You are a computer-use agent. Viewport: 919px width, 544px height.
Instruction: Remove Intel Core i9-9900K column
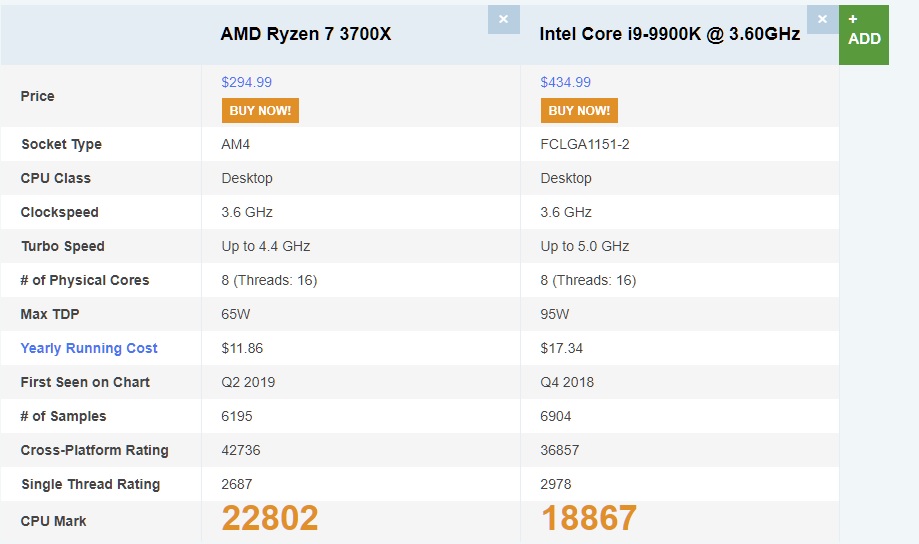pyautogui.click(x=822, y=19)
